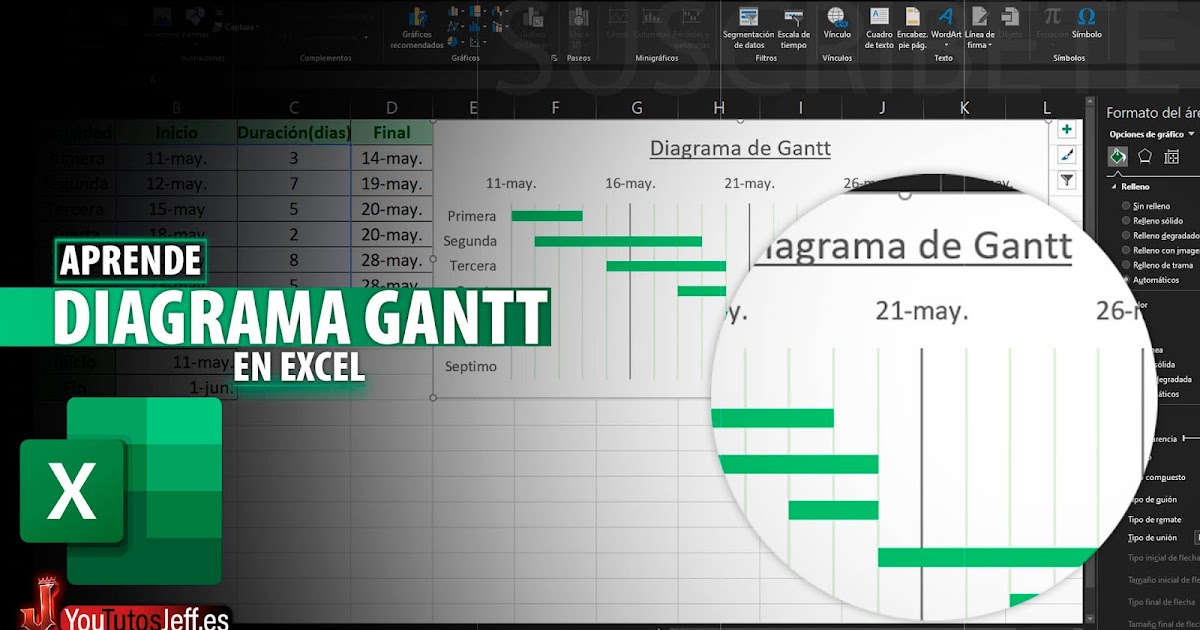Click the green plus Elementos de gráfico icon

1066,129
